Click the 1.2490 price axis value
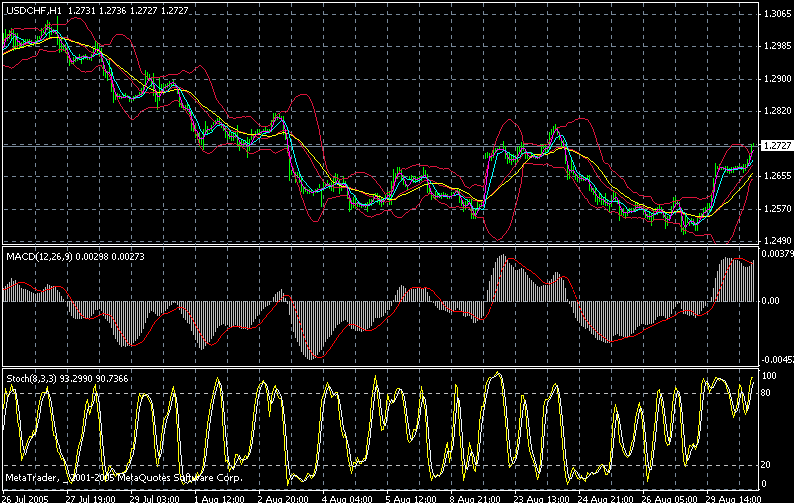This screenshot has width=794, height=503. tap(777, 241)
